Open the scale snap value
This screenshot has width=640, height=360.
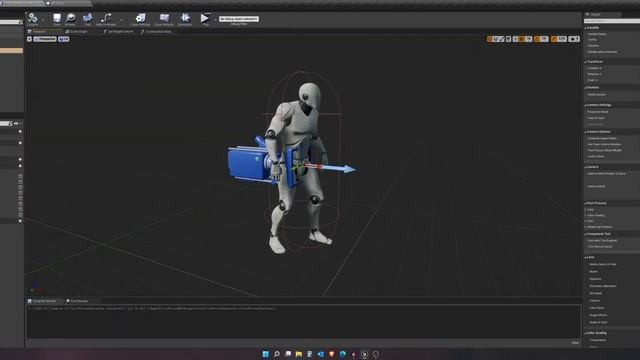point(562,39)
